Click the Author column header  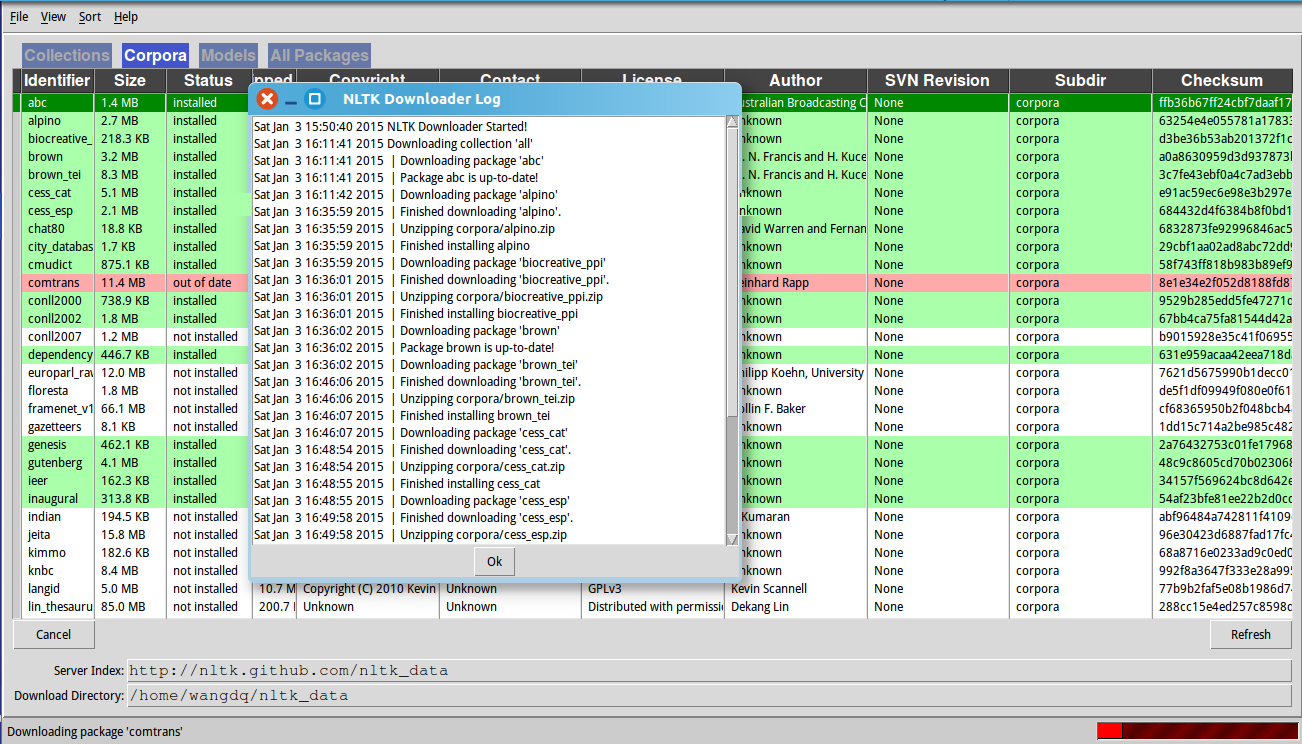click(x=795, y=81)
